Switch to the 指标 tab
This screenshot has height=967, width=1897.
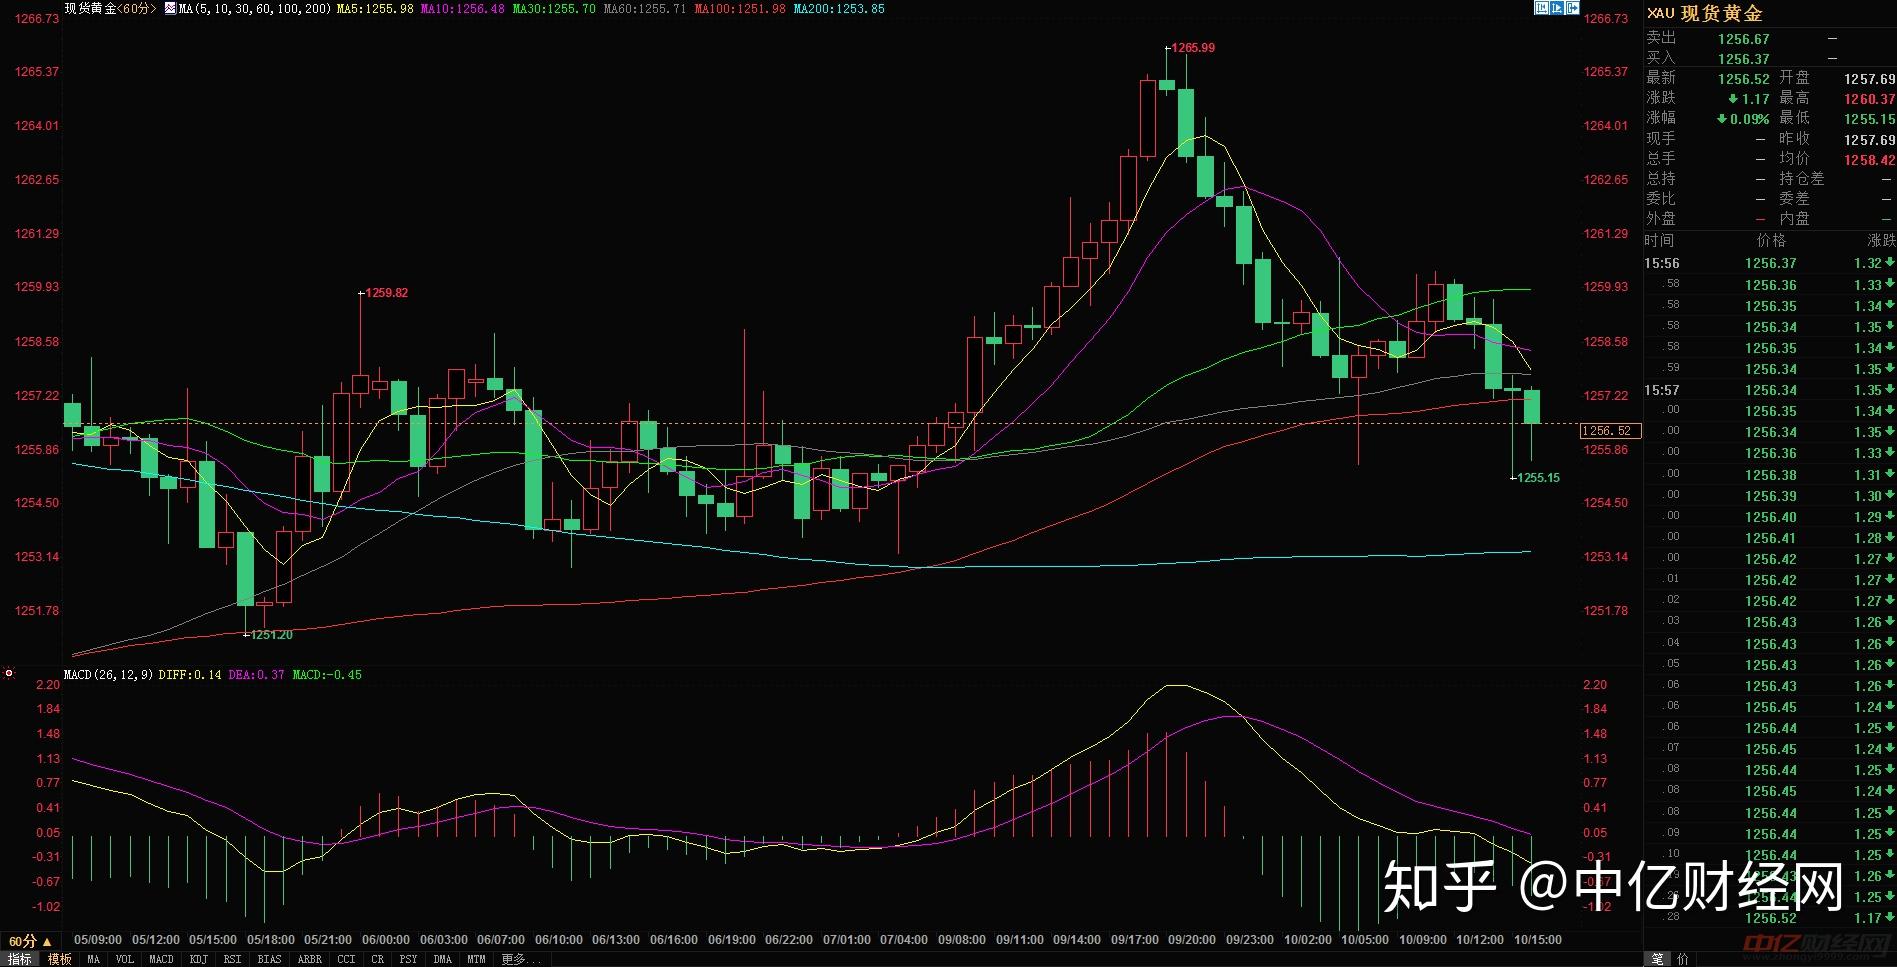coord(20,959)
